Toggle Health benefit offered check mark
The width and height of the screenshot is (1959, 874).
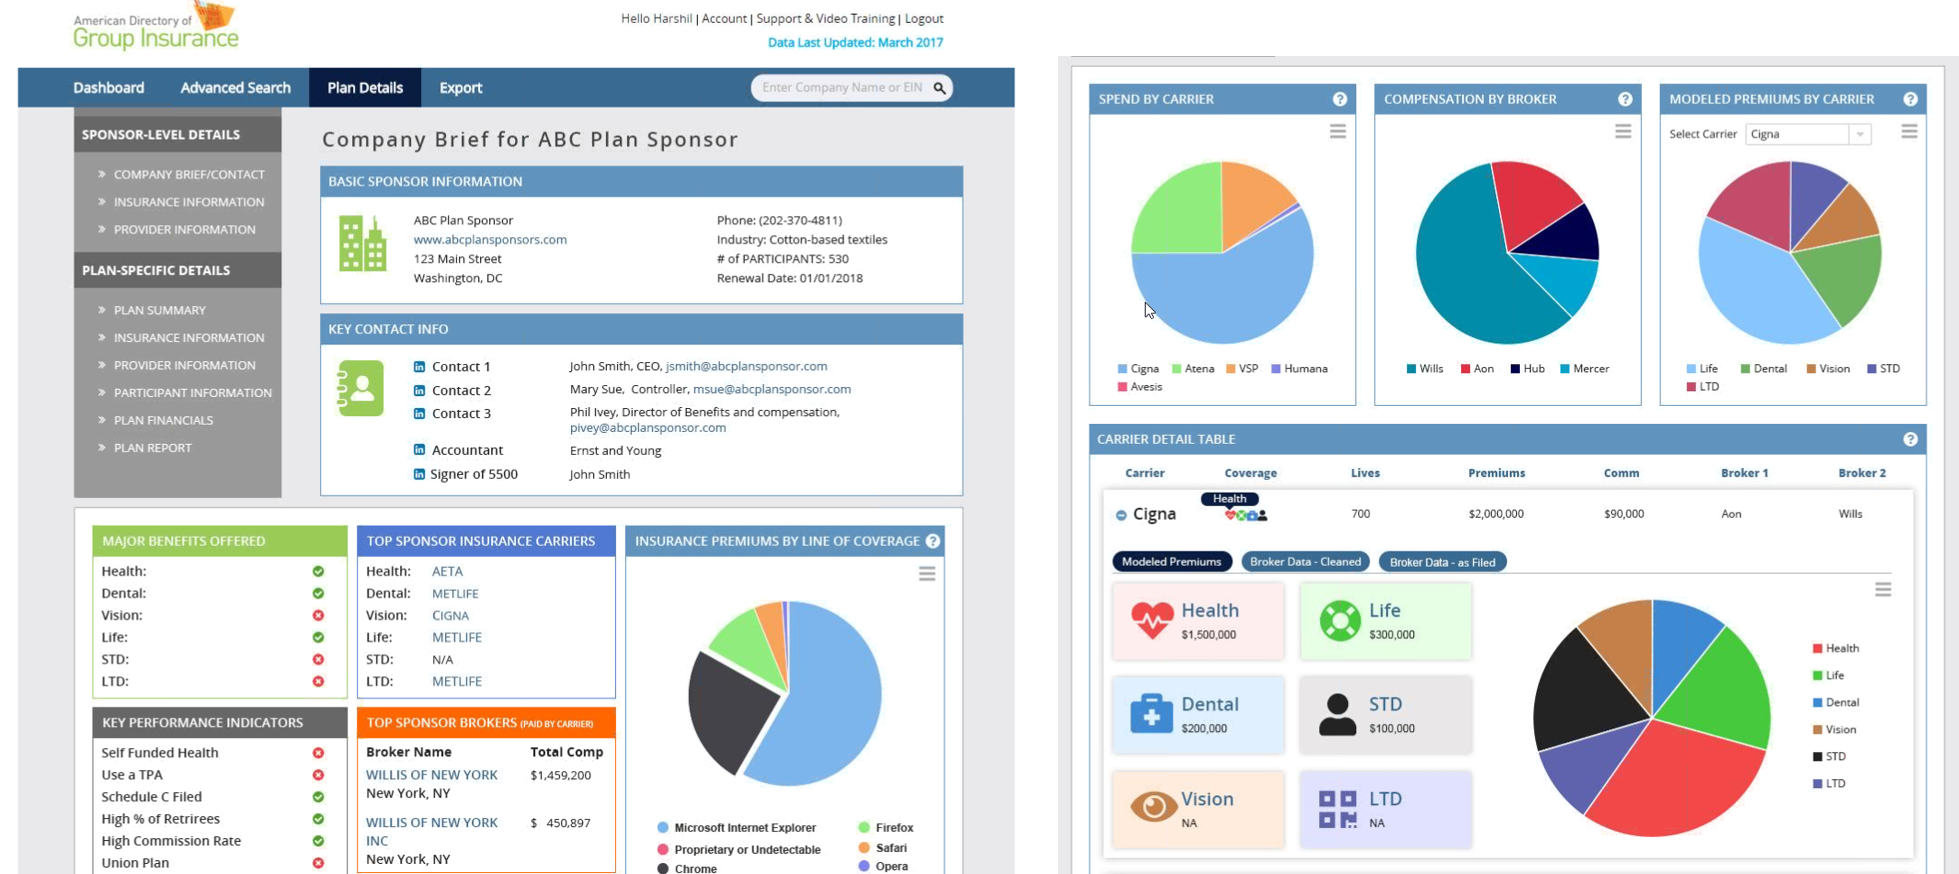point(318,571)
